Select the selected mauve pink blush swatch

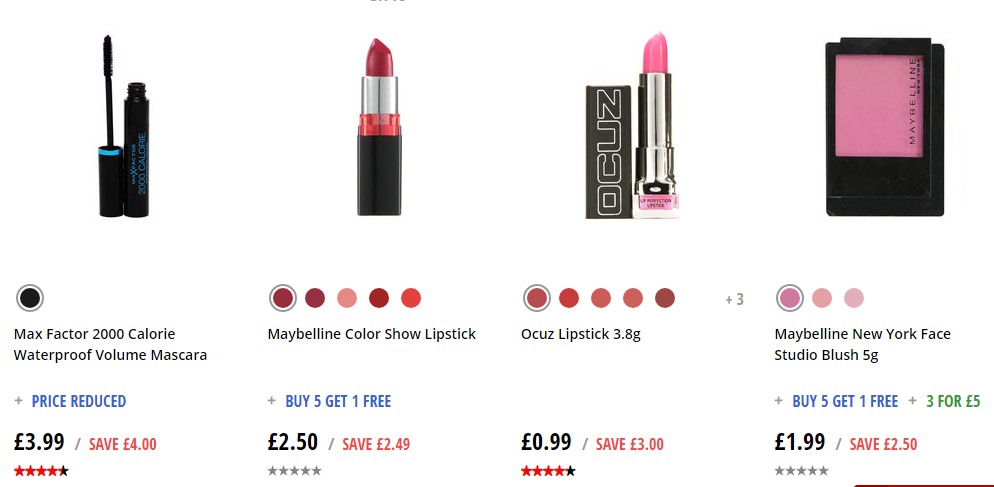pos(790,298)
